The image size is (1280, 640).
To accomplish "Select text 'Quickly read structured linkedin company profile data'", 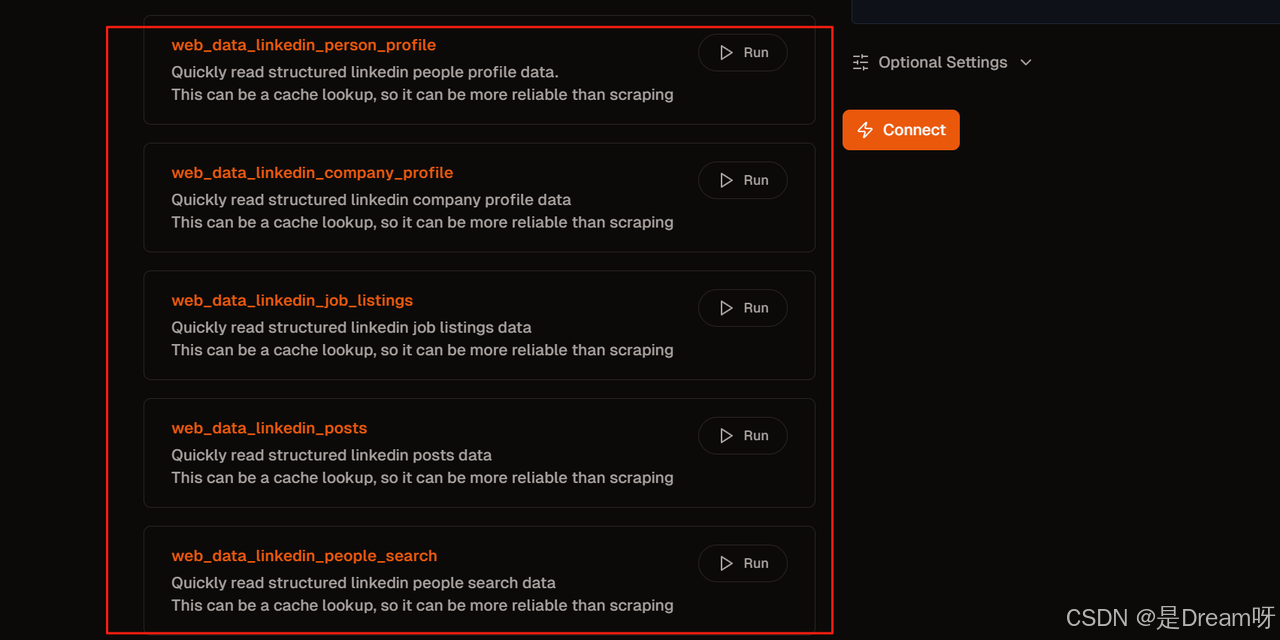I will (371, 200).
